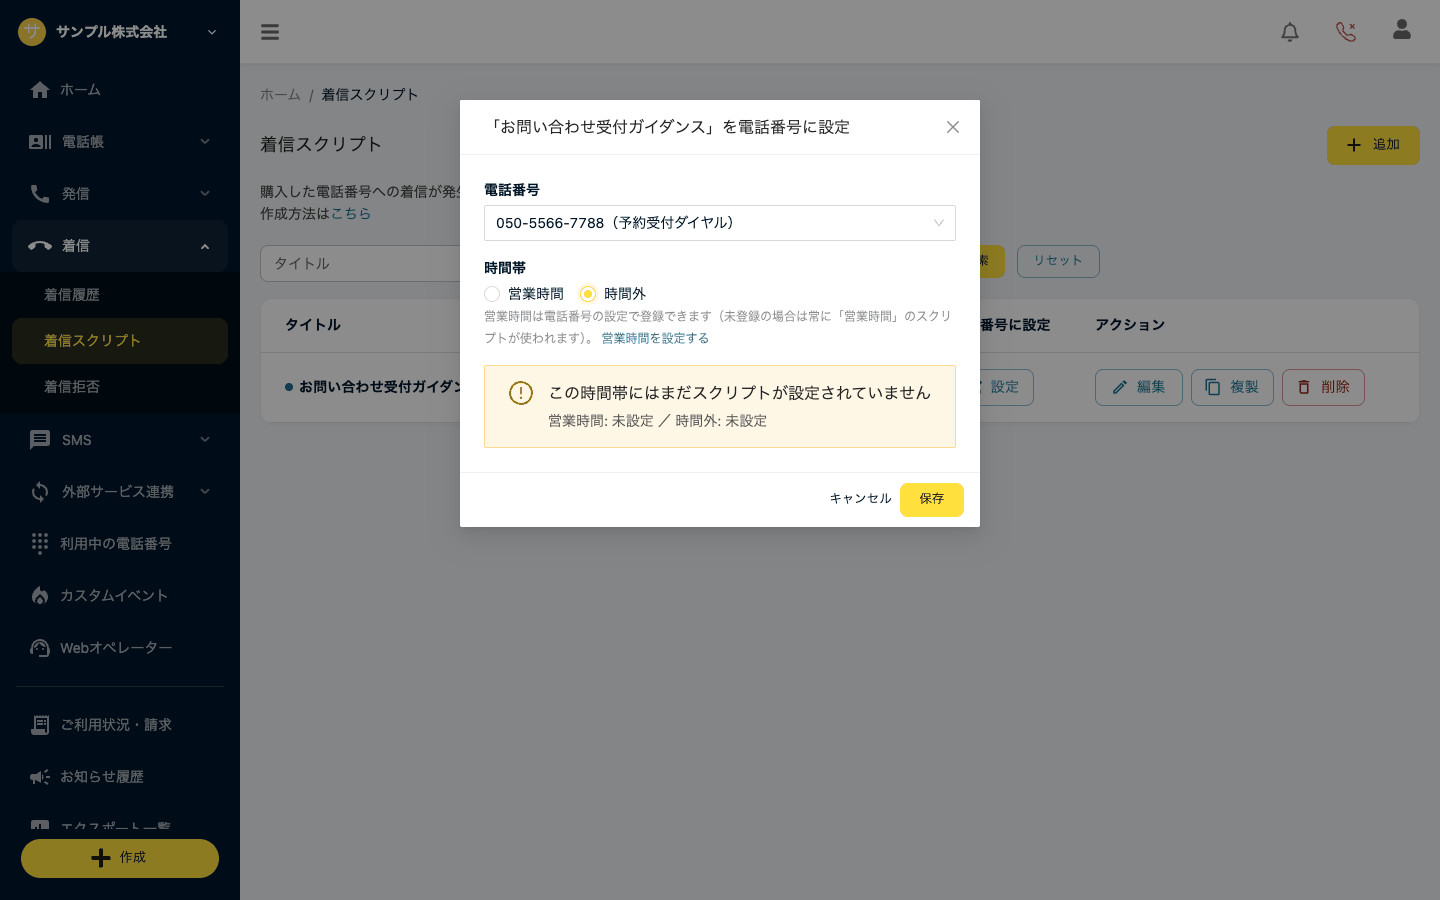This screenshot has height=900, width=1440.
Task: Expand the 発信 submenu chevron
Action: (205, 194)
